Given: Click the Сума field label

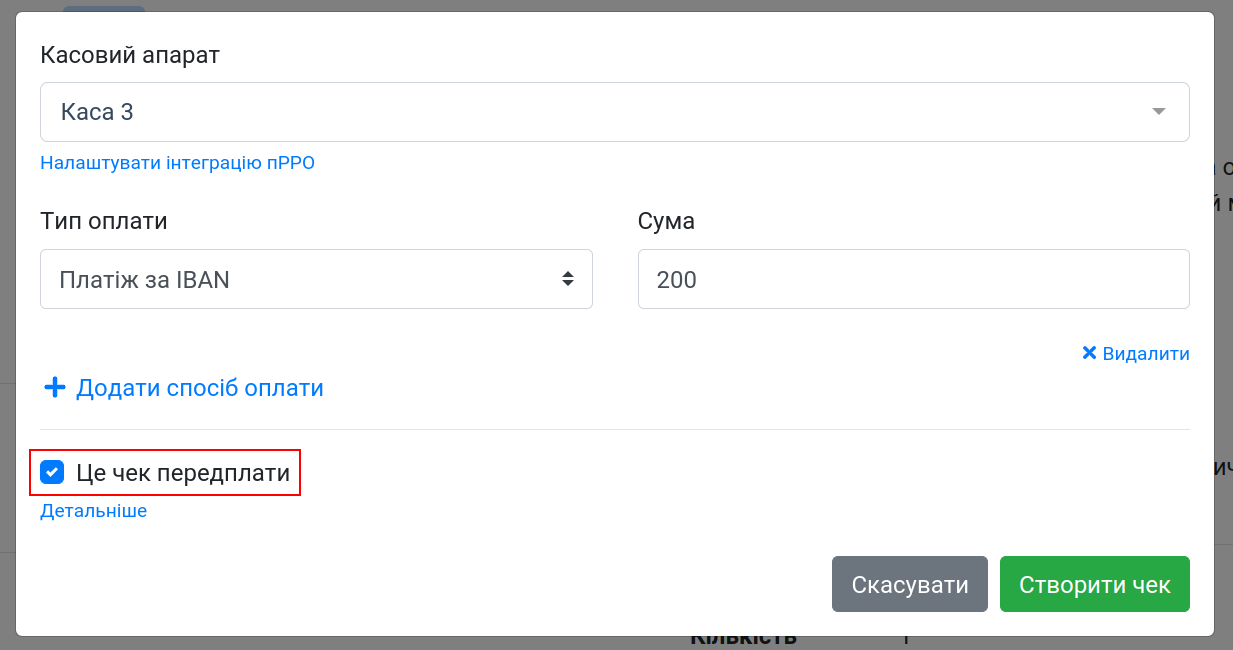Looking at the screenshot, I should point(666,221).
